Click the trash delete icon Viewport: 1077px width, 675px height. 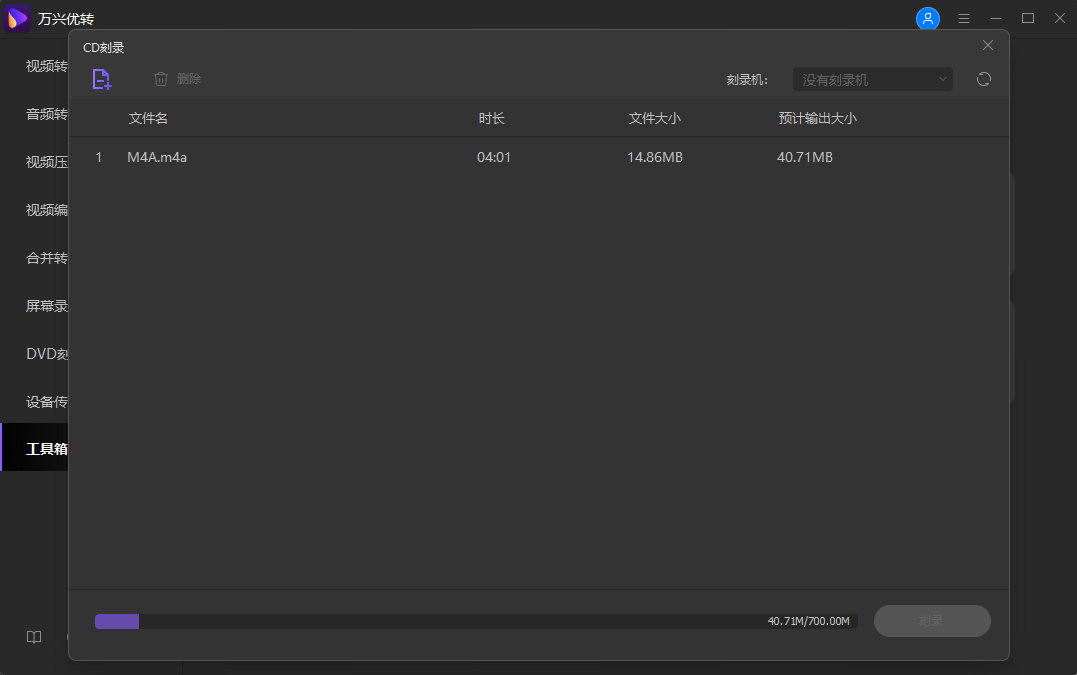tap(161, 79)
